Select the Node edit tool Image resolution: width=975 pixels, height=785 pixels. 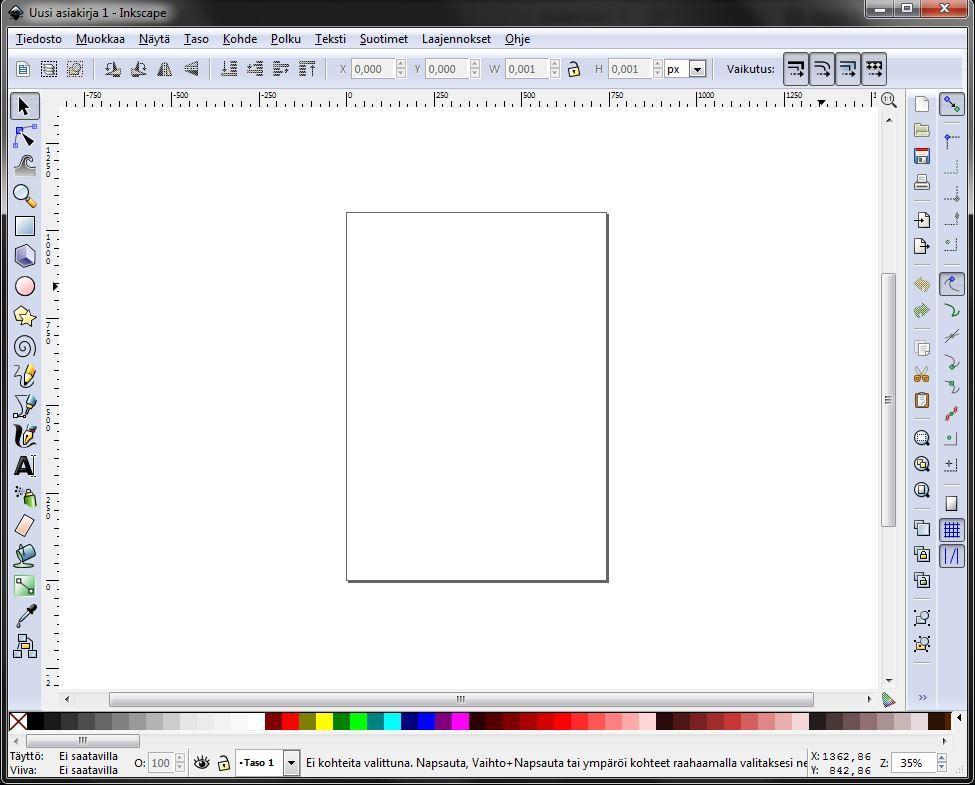[25, 136]
